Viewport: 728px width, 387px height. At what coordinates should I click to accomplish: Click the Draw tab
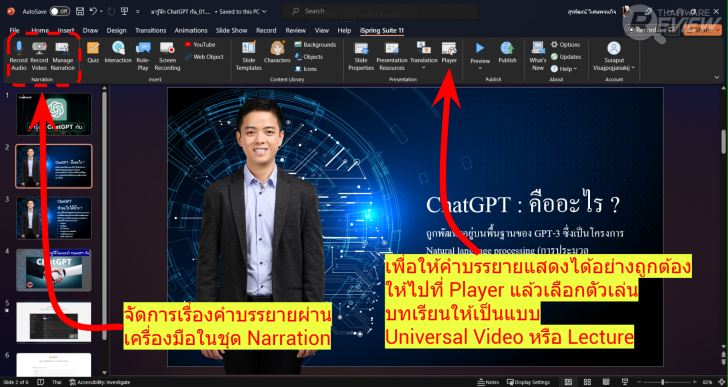coord(90,30)
